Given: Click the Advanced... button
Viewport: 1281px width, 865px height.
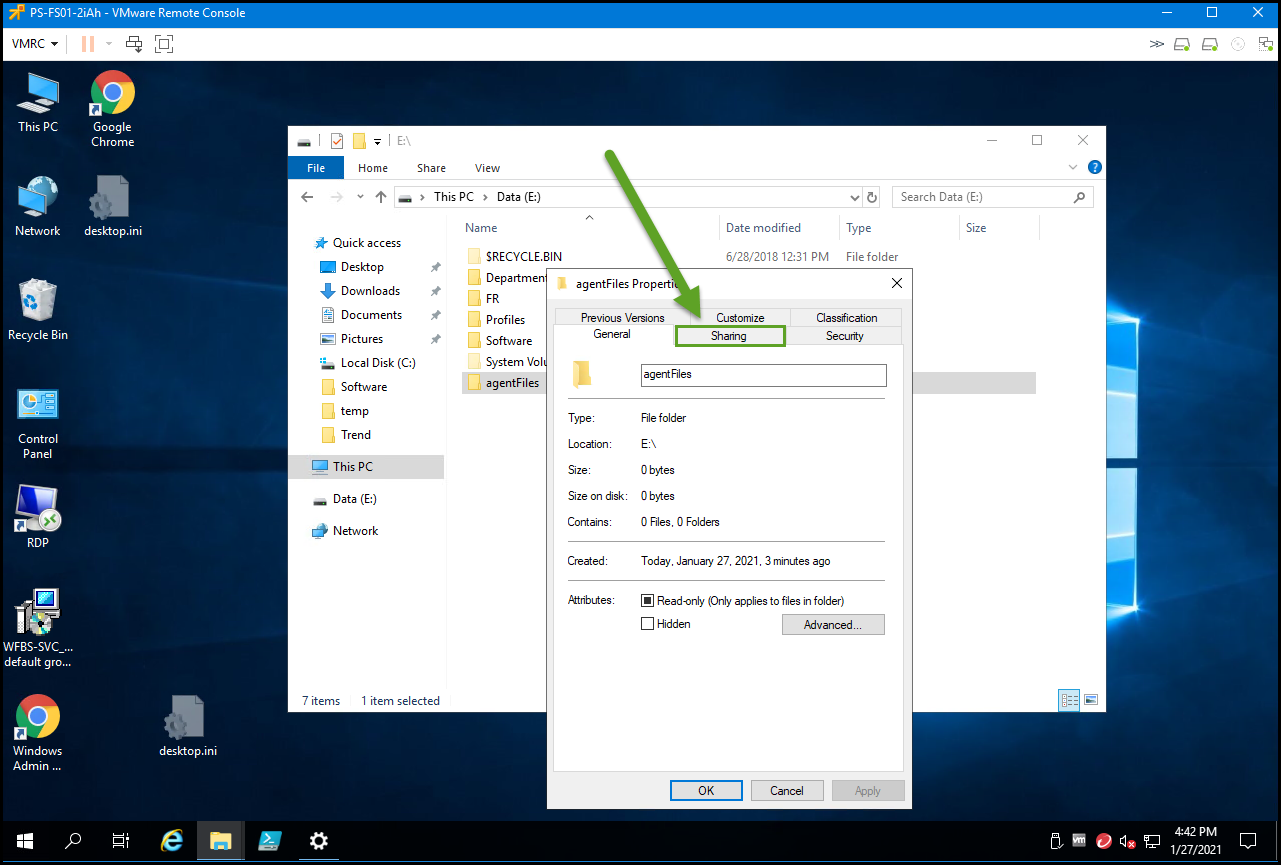Looking at the screenshot, I should click(833, 625).
